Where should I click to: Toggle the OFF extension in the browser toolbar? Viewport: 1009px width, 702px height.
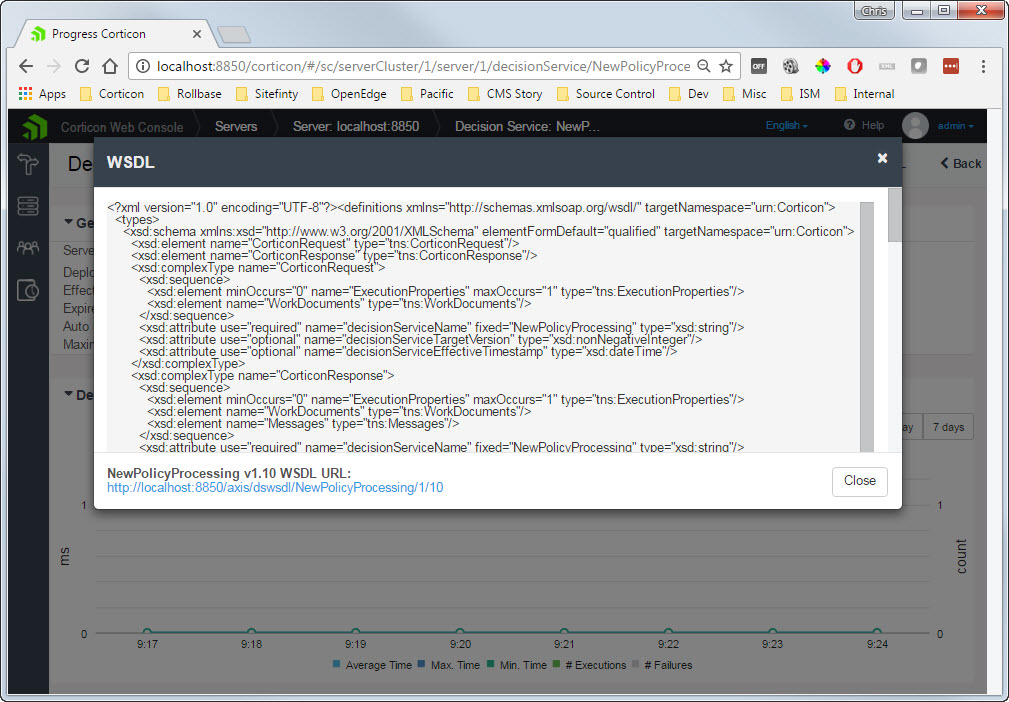(x=759, y=65)
